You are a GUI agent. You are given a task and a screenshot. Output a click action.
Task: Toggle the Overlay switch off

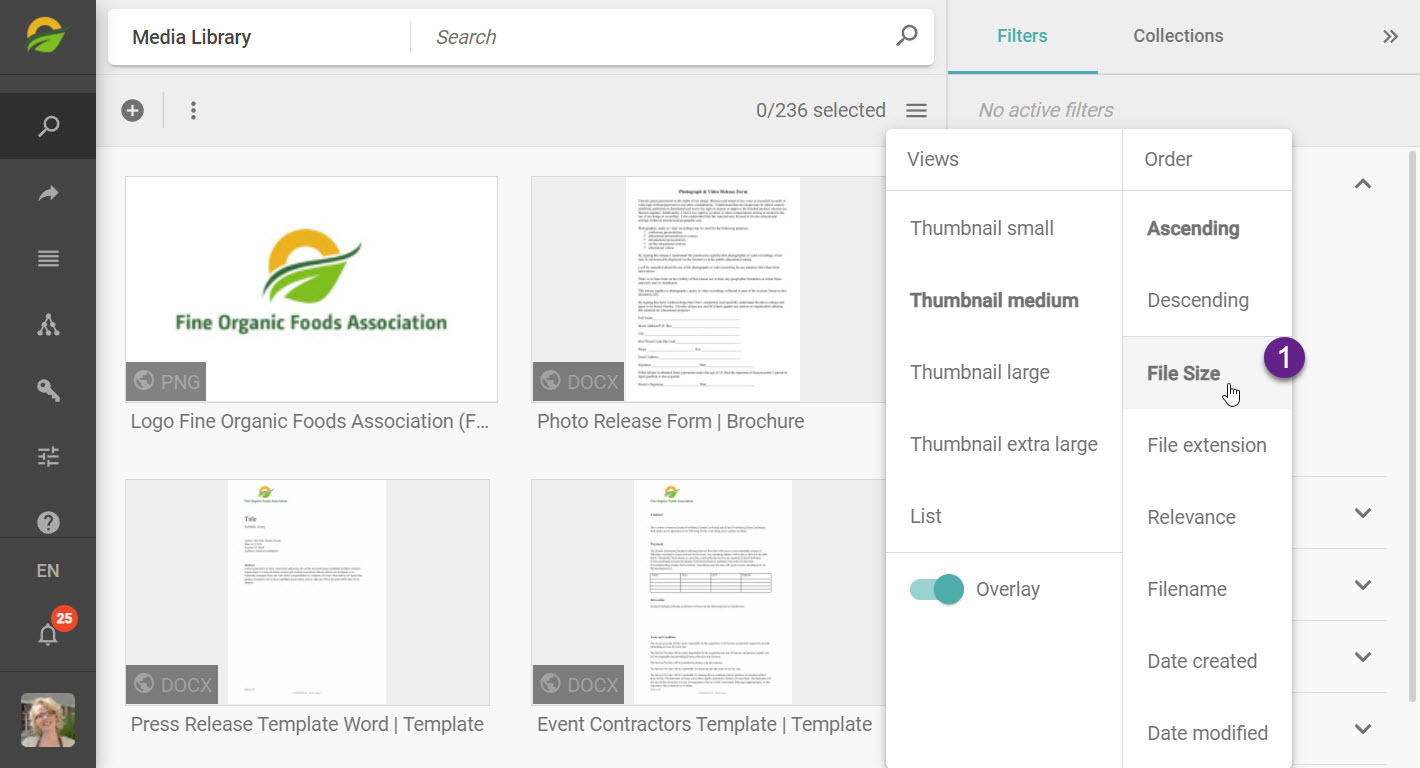pos(936,589)
